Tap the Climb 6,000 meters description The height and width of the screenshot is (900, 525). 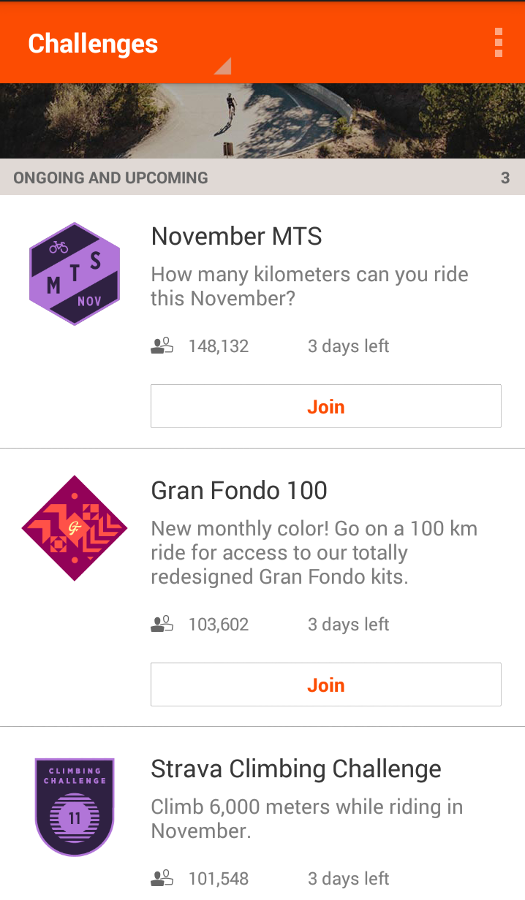pyautogui.click(x=307, y=818)
